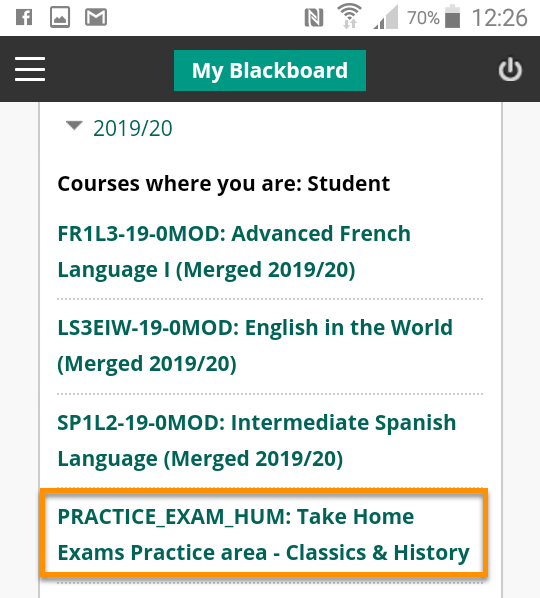
Task: Collapse the 2019/20 section triangle
Action: point(74,125)
